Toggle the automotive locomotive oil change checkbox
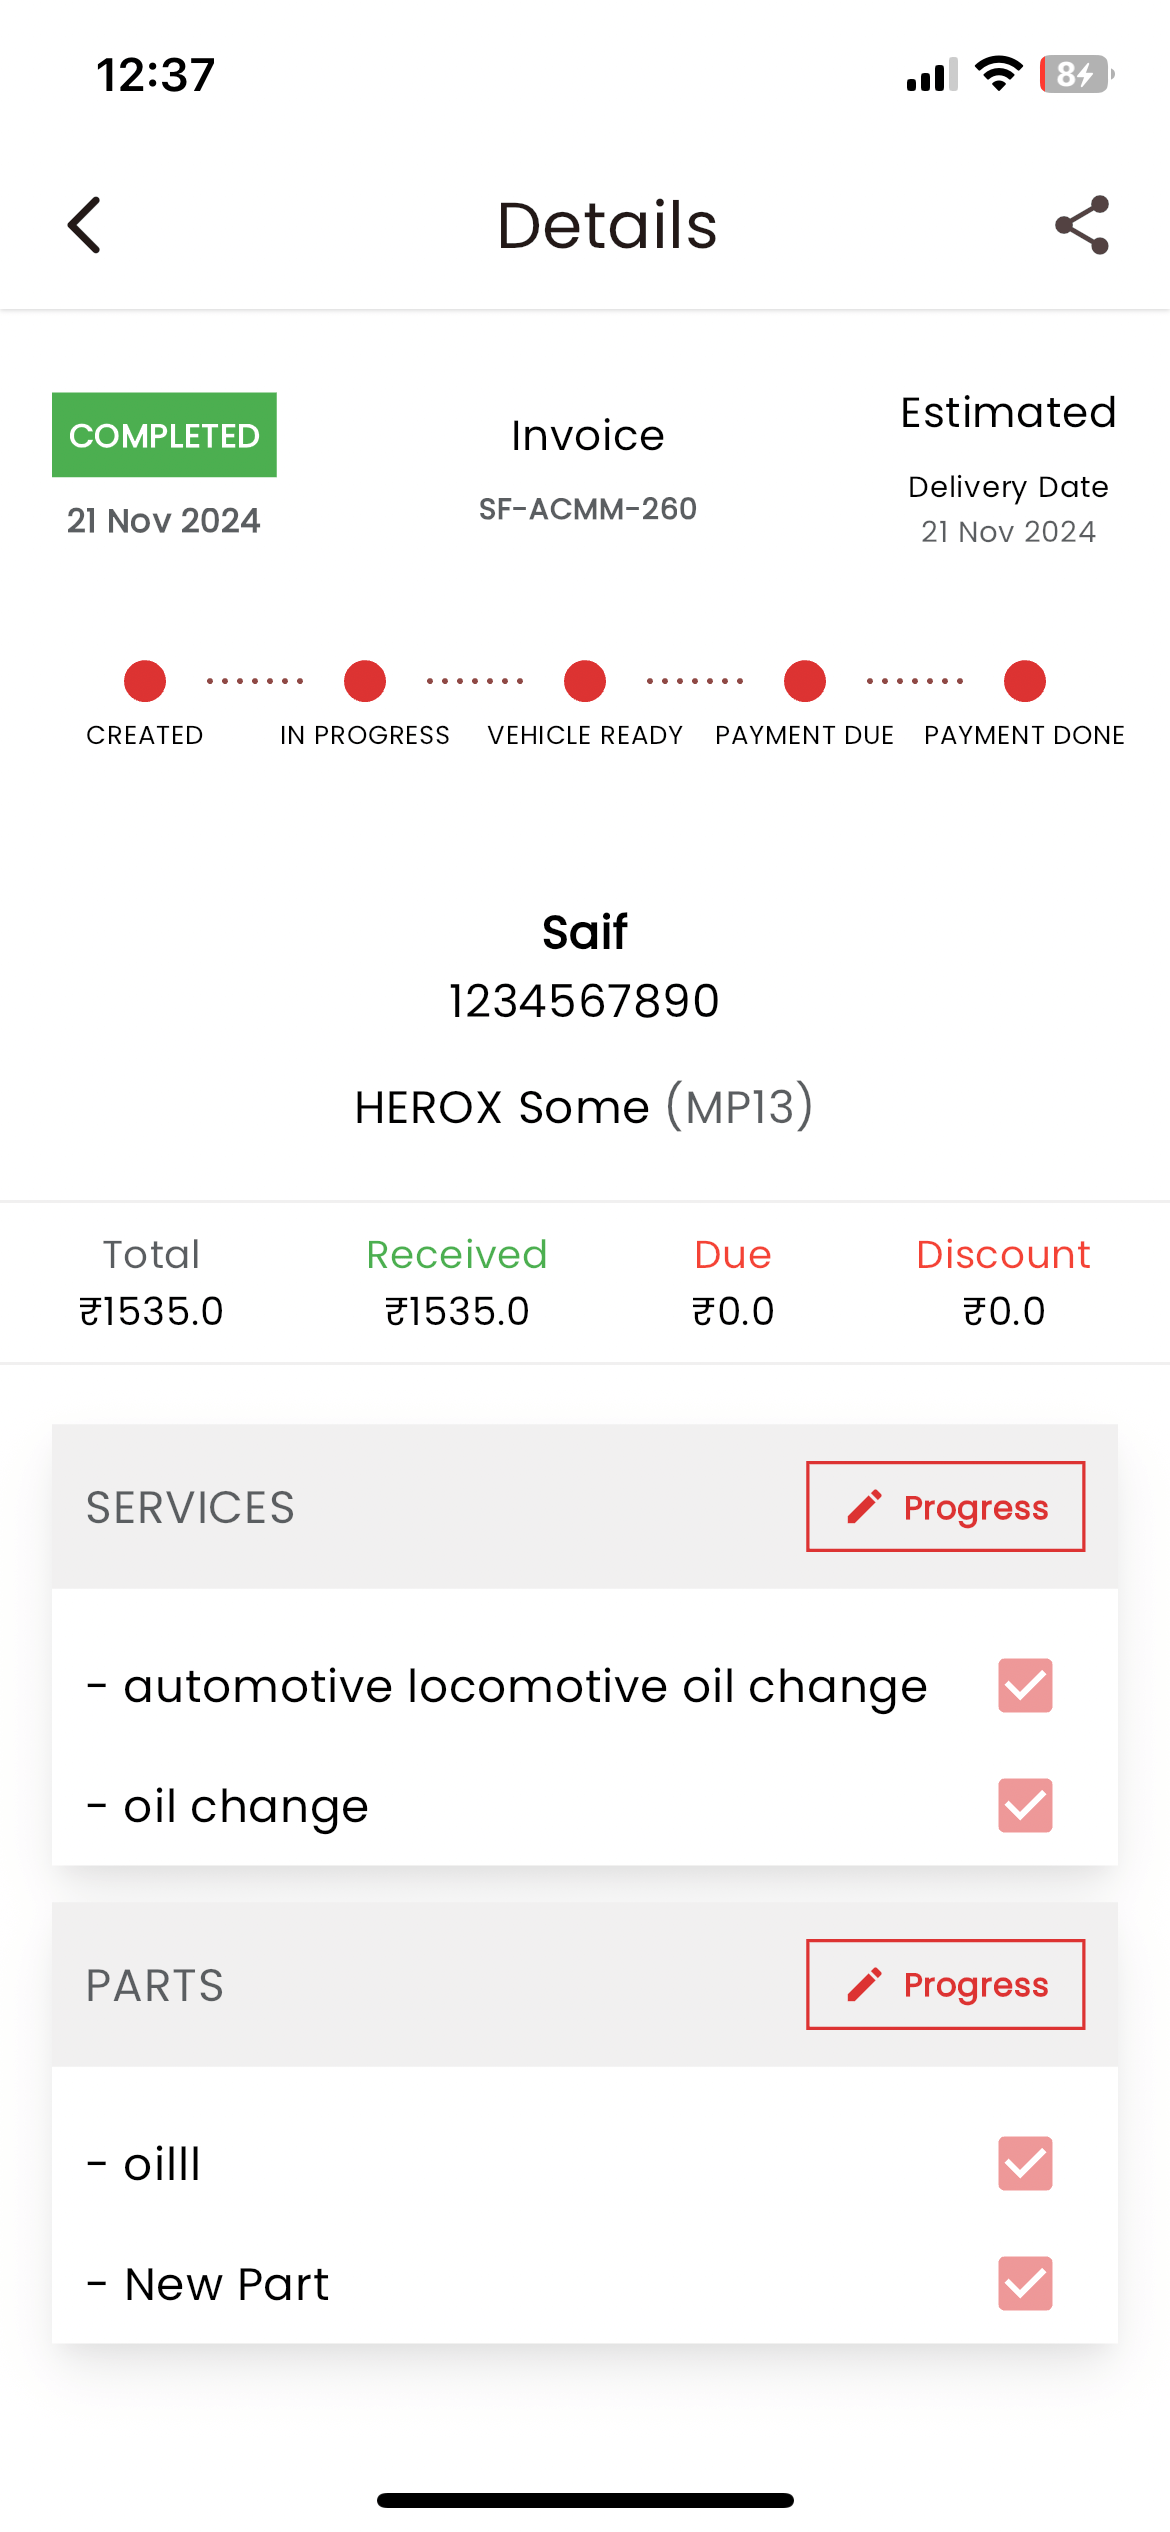This screenshot has height=2532, width=1170. 1025,1686
